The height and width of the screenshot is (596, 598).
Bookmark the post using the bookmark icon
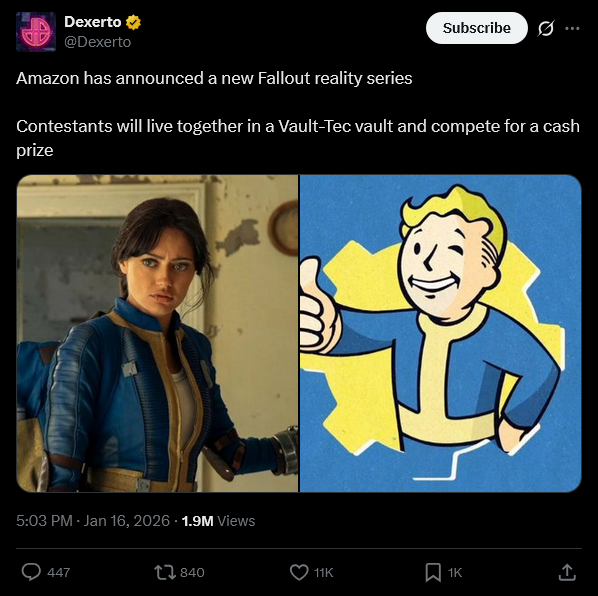[x=433, y=572]
